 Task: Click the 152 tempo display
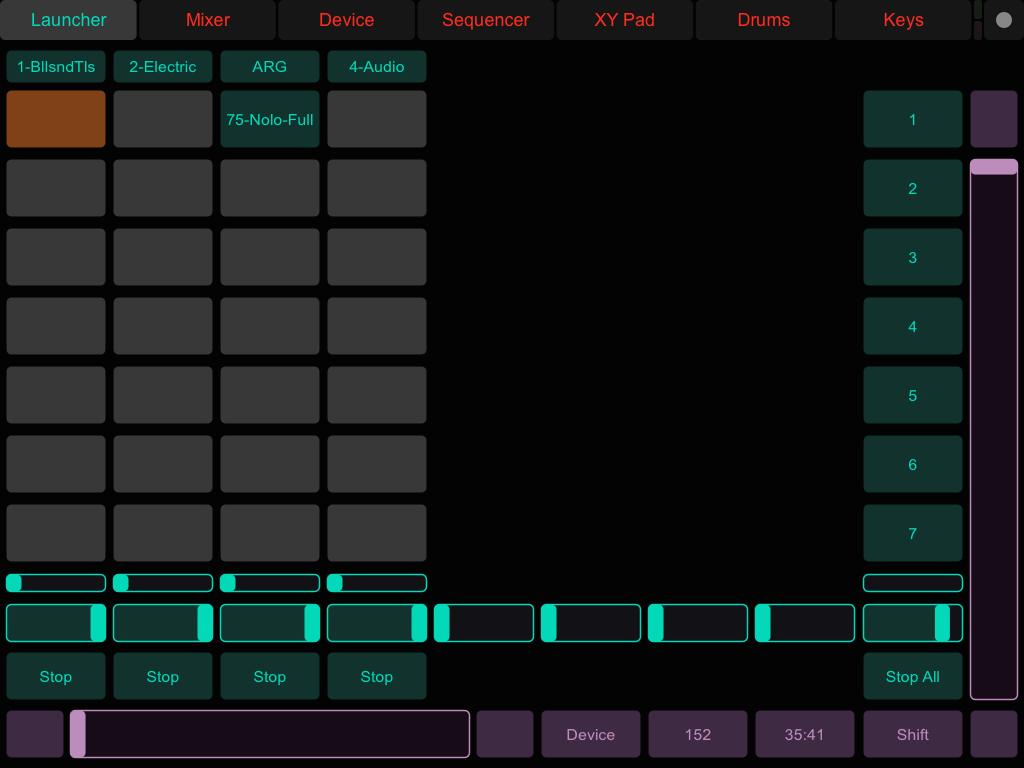click(x=697, y=735)
